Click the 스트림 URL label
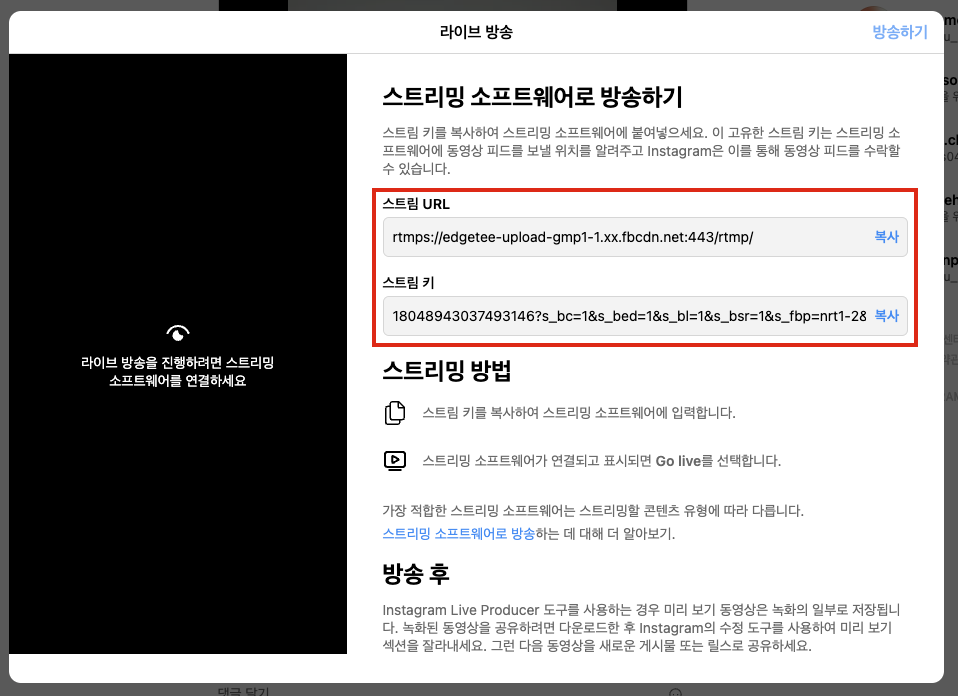 click(416, 204)
